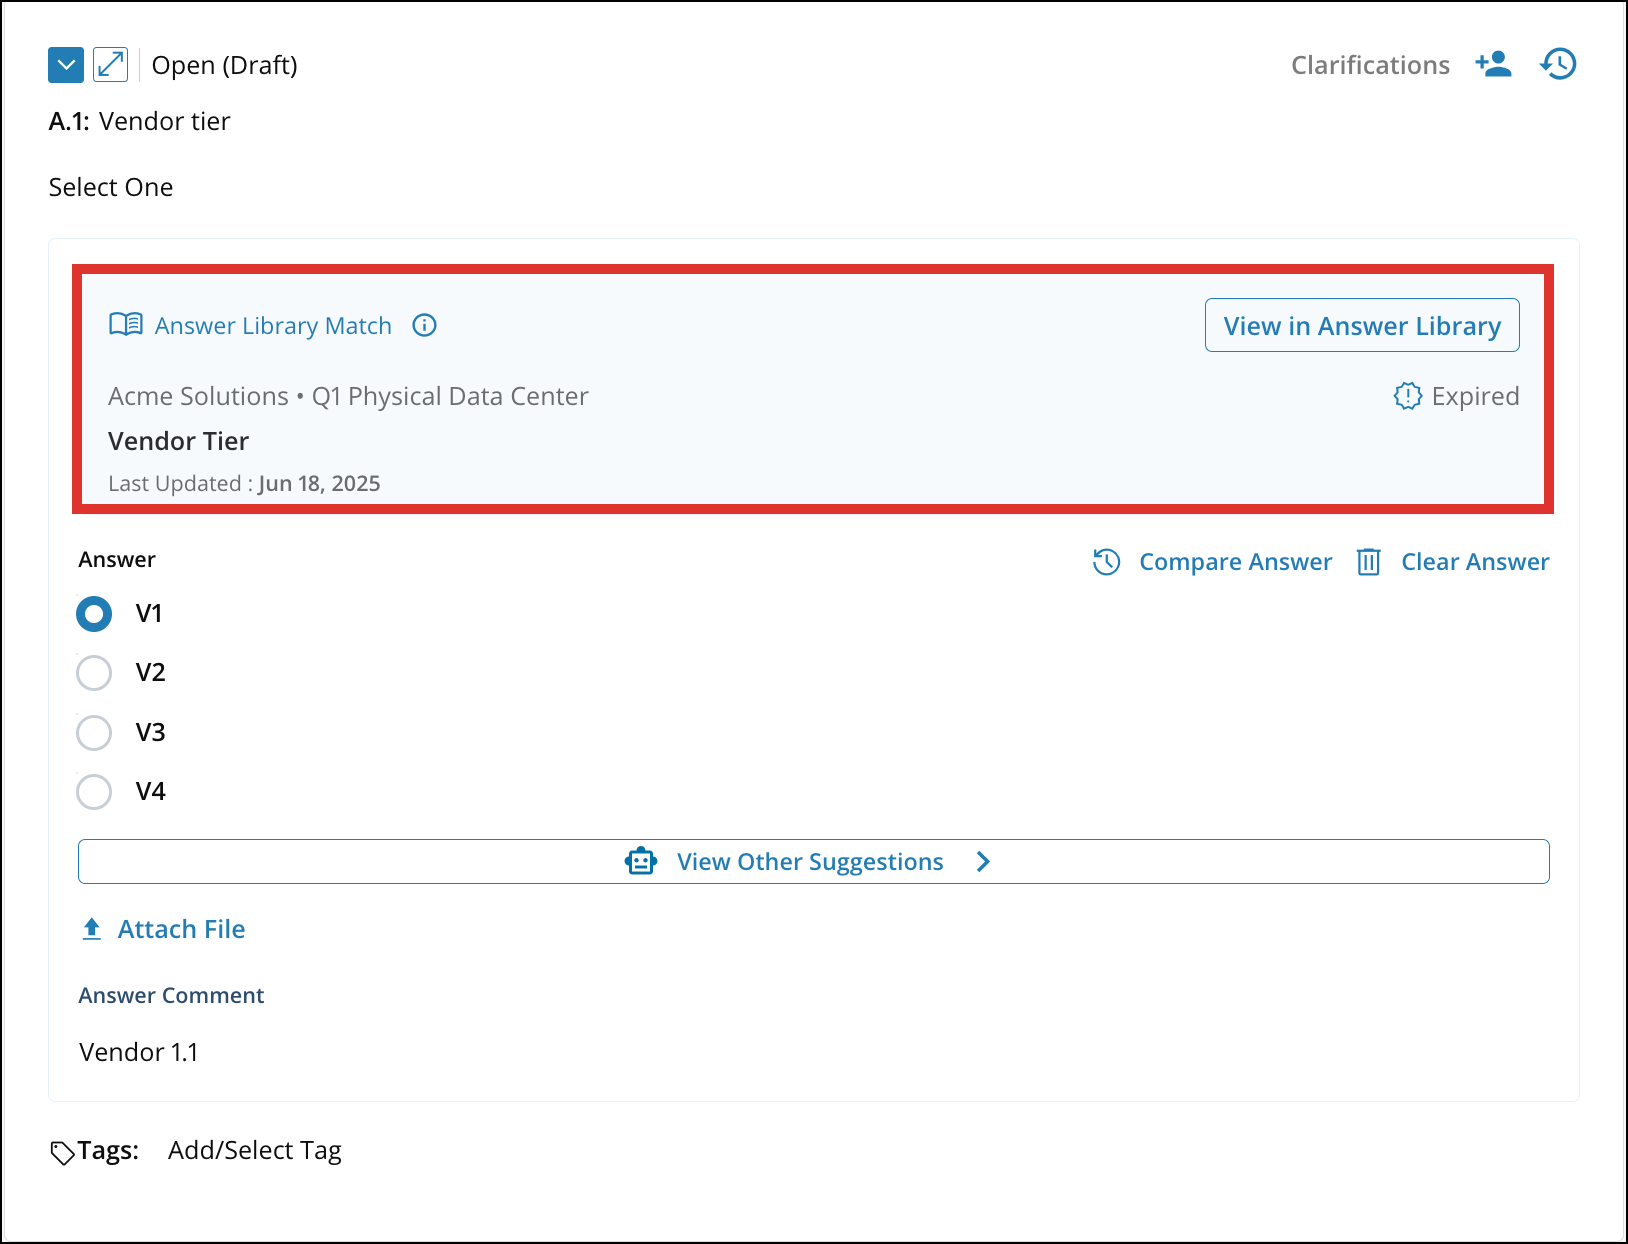This screenshot has height=1244, width=1628.
Task: Expand View Other Suggestions chevron arrow
Action: [x=983, y=861]
